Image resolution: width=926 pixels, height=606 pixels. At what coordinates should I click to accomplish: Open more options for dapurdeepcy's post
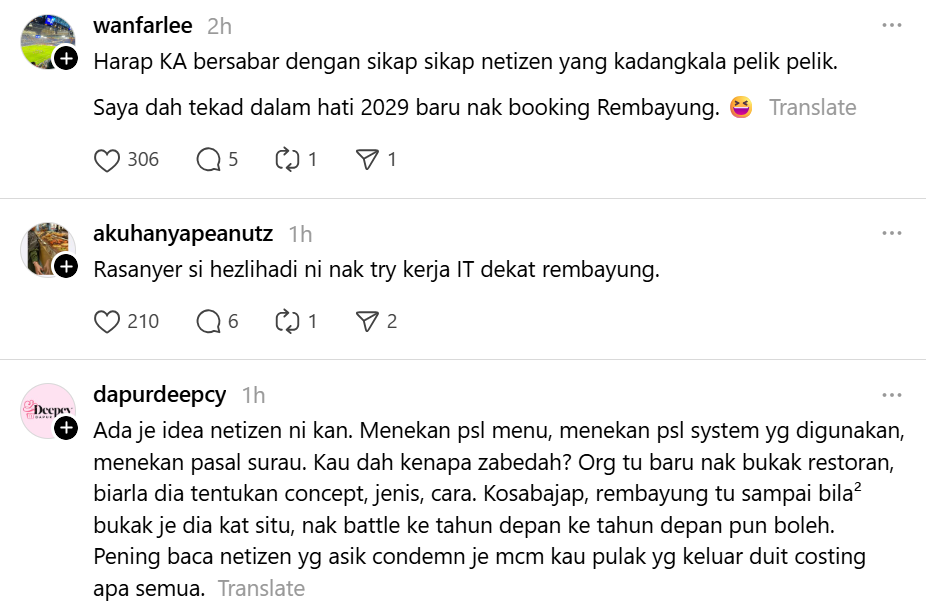pos(891,394)
